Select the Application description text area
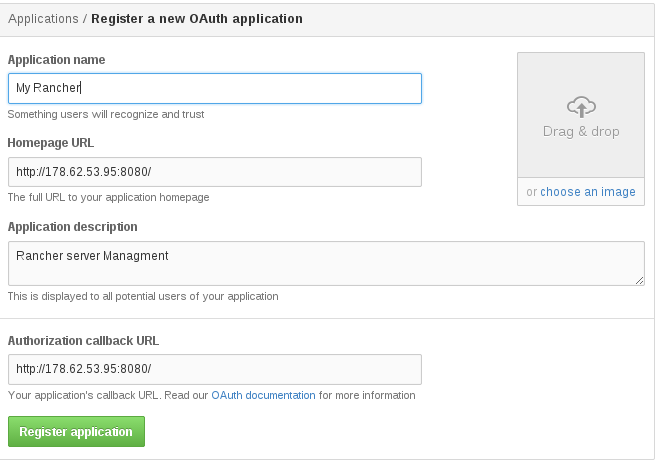This screenshot has height=461, width=655. 325,263
